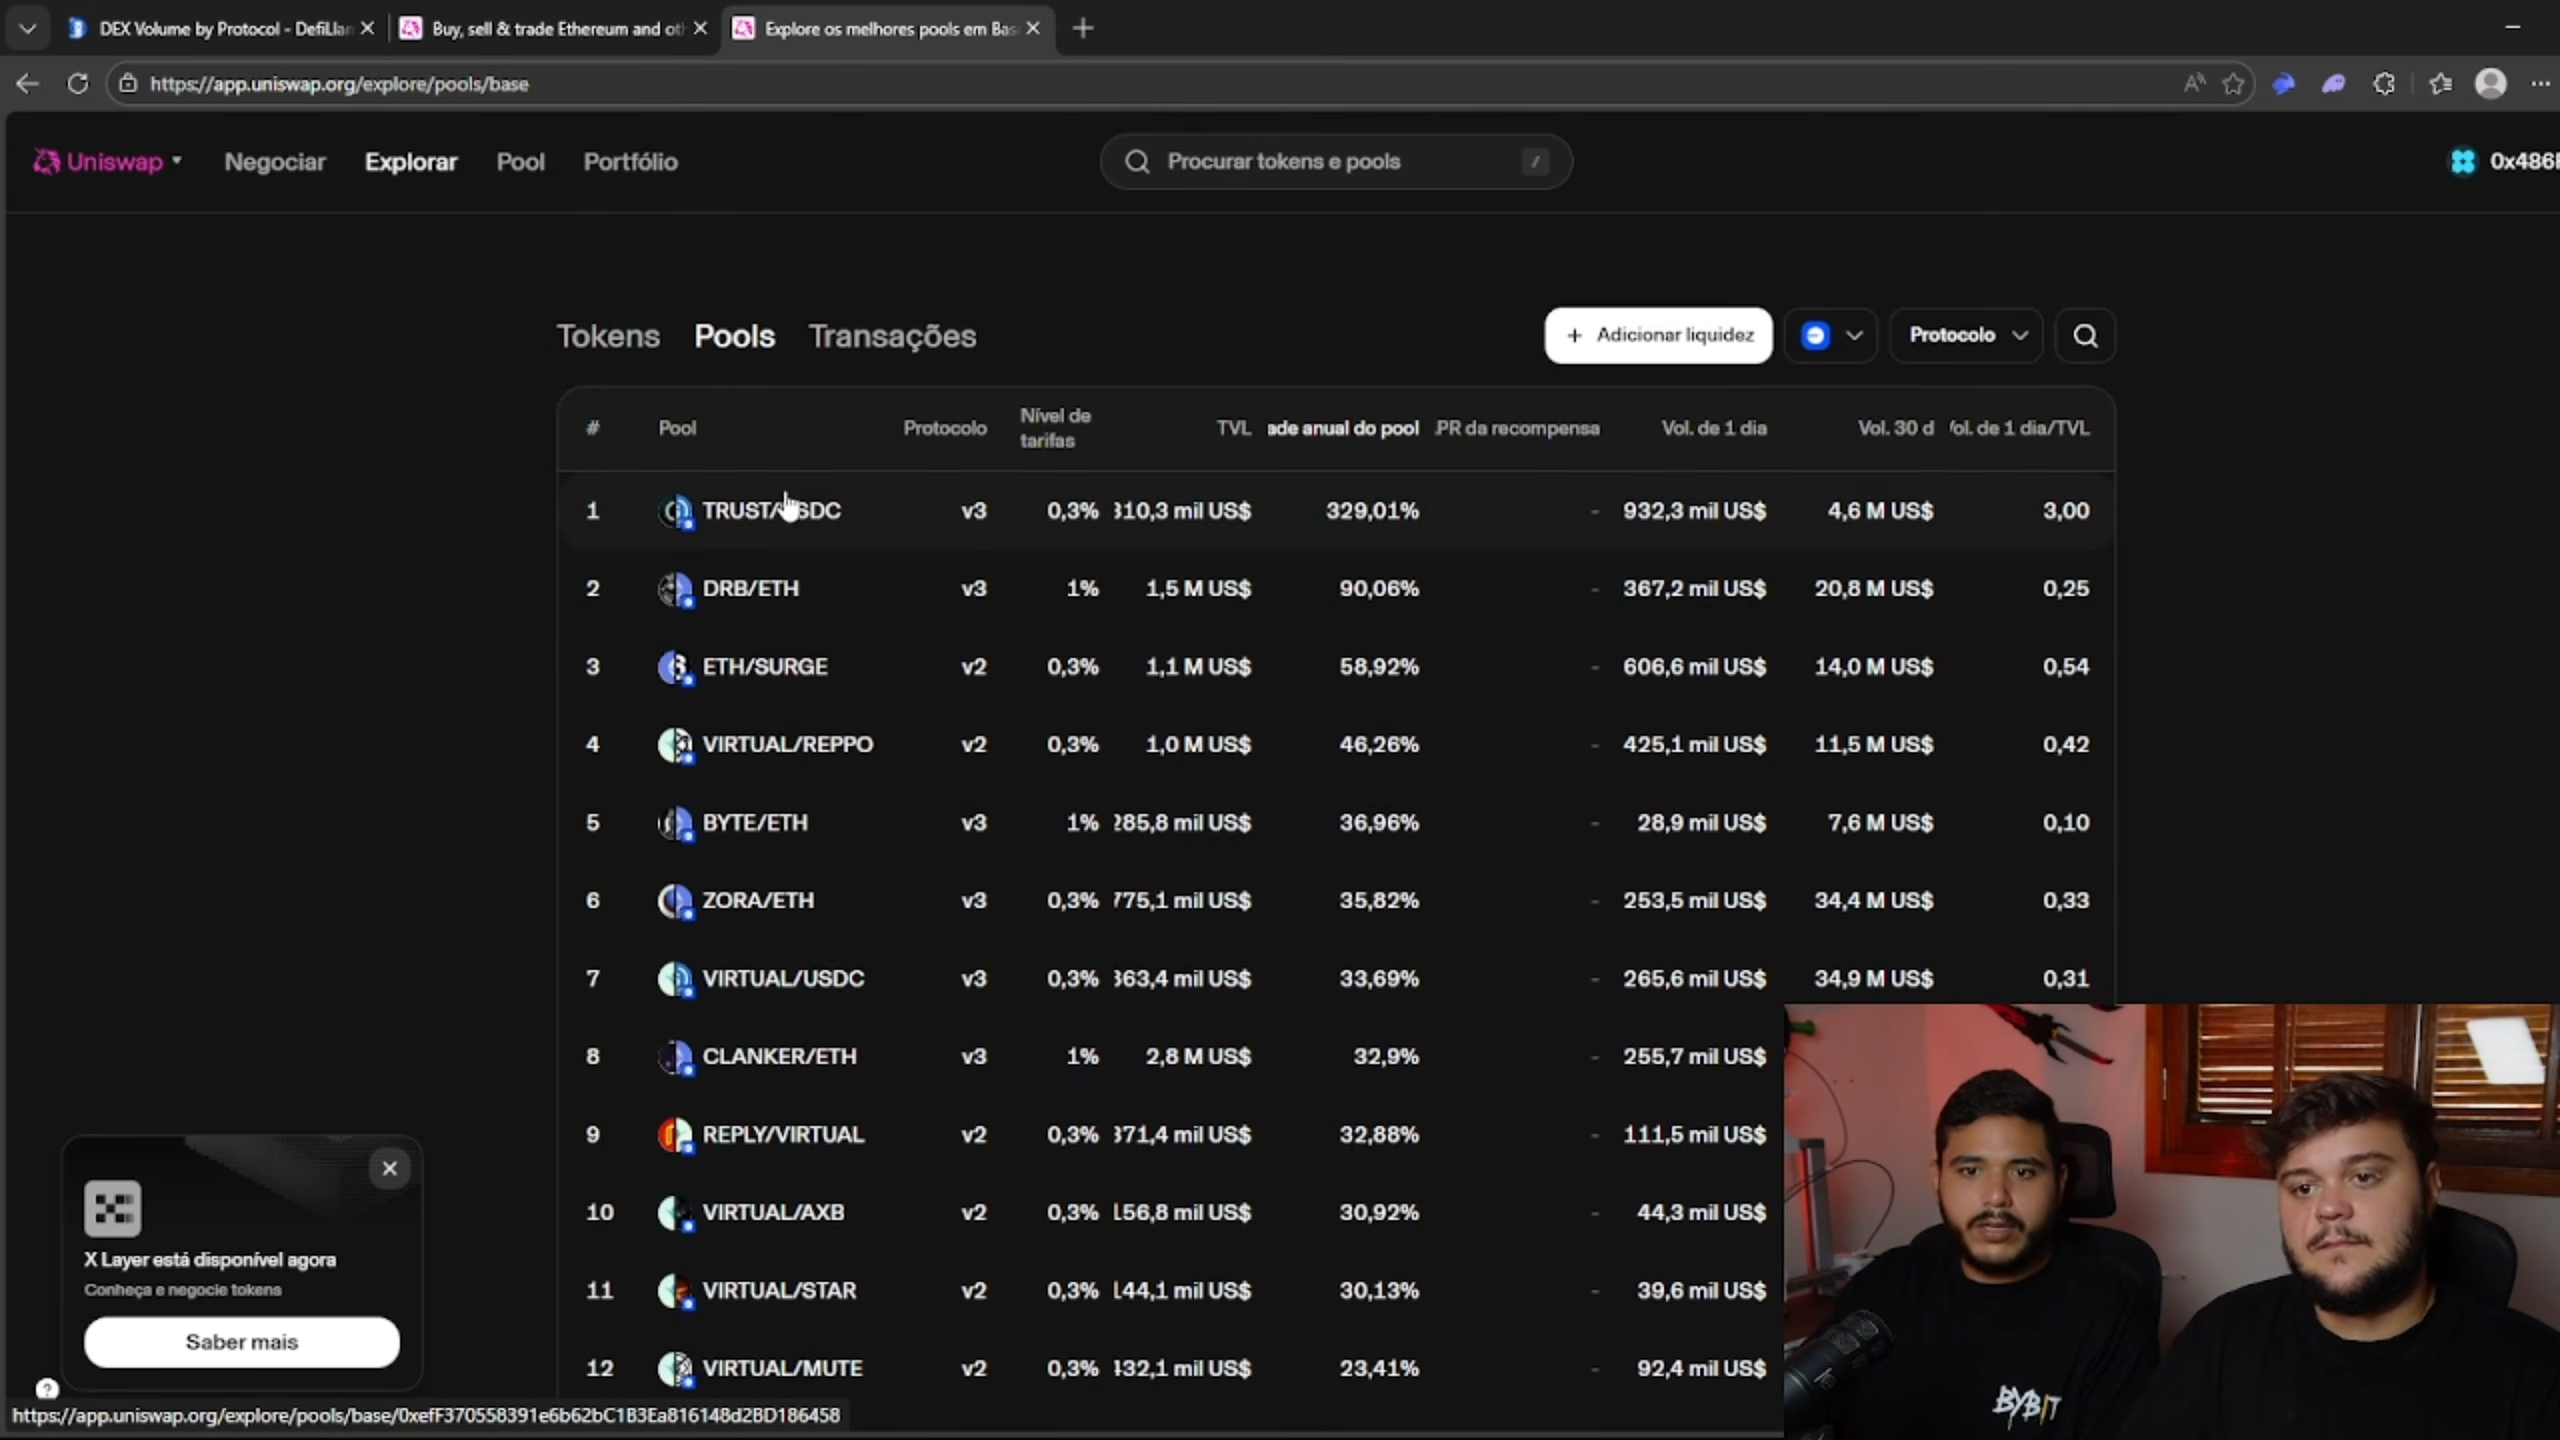Sort by Vol. de 1 dia header

1714,428
